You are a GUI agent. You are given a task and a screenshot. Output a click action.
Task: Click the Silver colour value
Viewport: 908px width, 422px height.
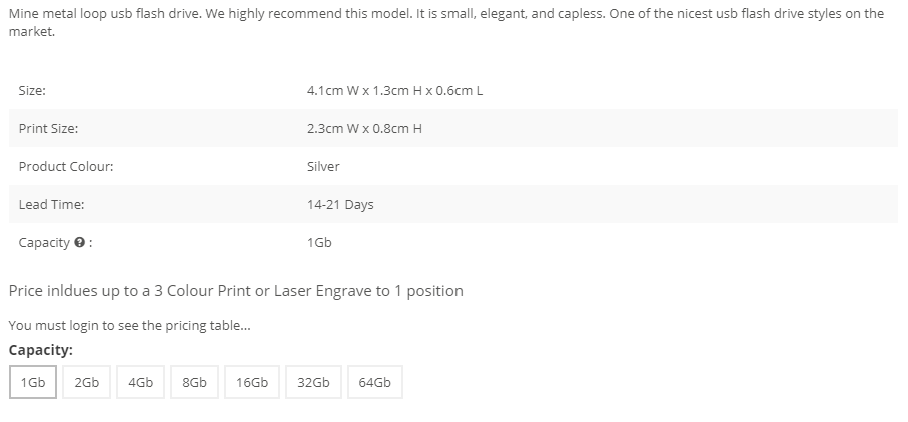coord(323,167)
